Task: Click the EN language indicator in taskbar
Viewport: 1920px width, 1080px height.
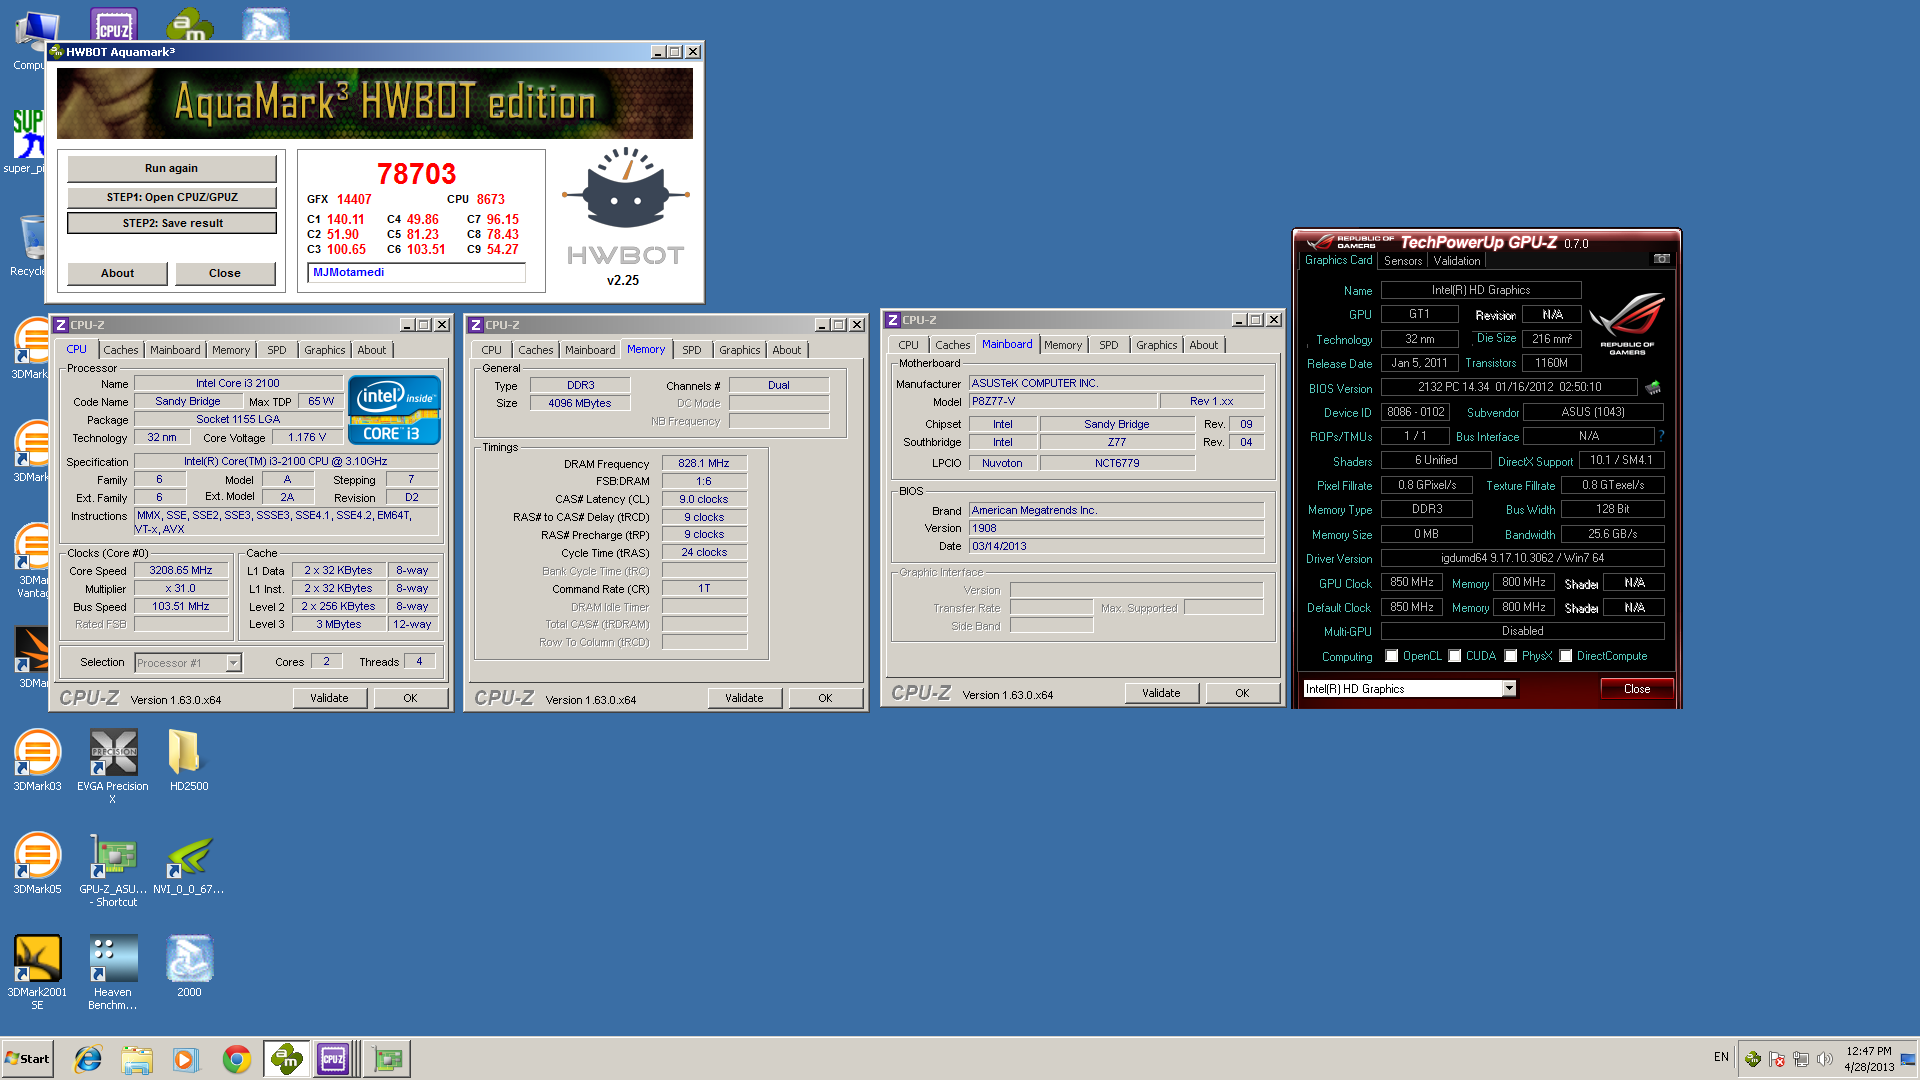Action: tap(1721, 1057)
